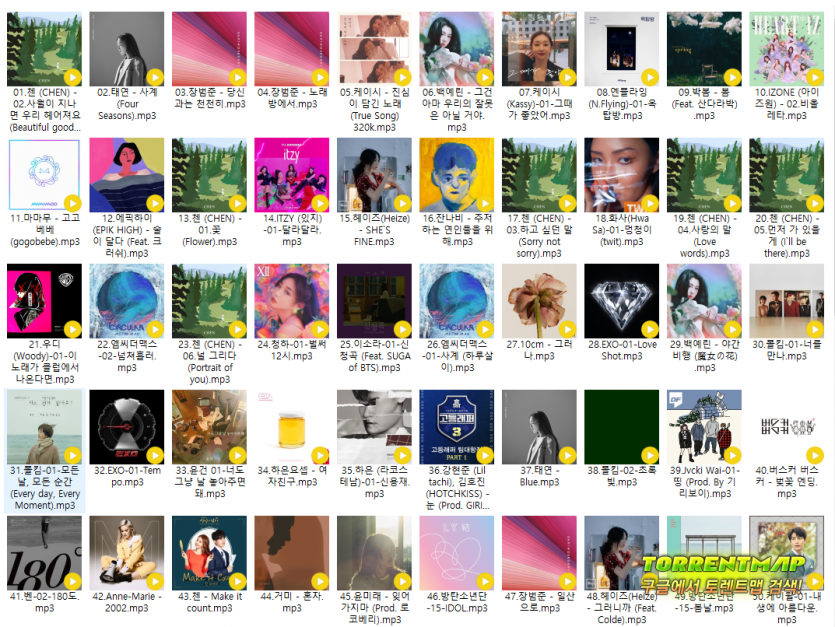Click the 11.마마무 gogobebe file icon
This screenshot has height=627, width=835.
[x=44, y=175]
